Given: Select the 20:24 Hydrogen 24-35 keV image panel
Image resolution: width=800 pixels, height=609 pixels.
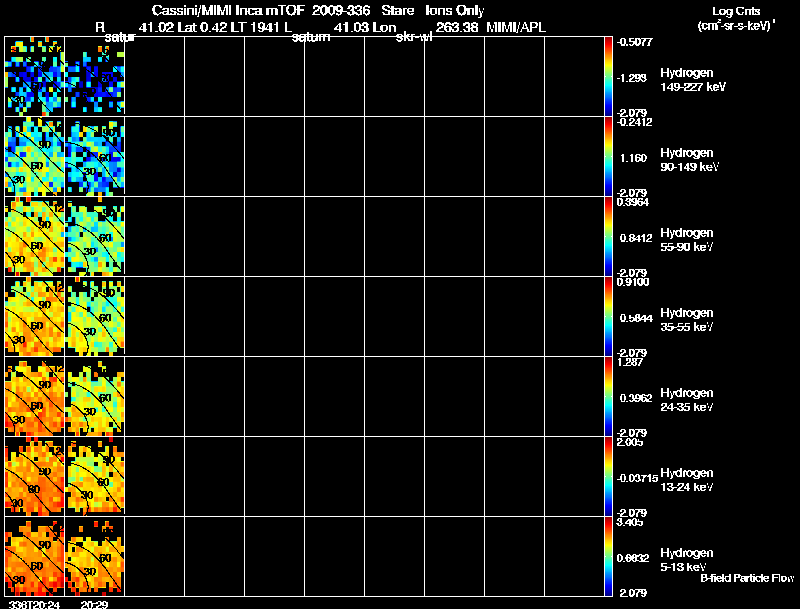Looking at the screenshot, I should pyautogui.click(x=35, y=396).
